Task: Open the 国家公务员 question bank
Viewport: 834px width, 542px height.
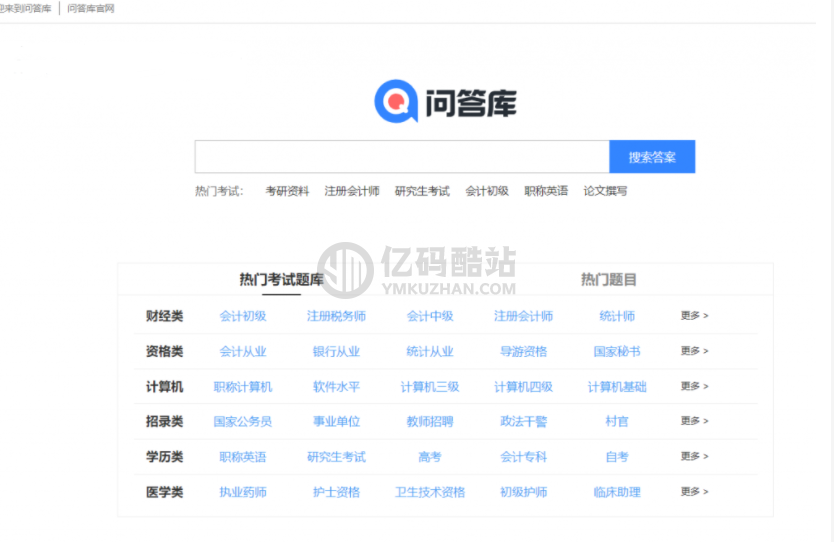Action: (243, 421)
